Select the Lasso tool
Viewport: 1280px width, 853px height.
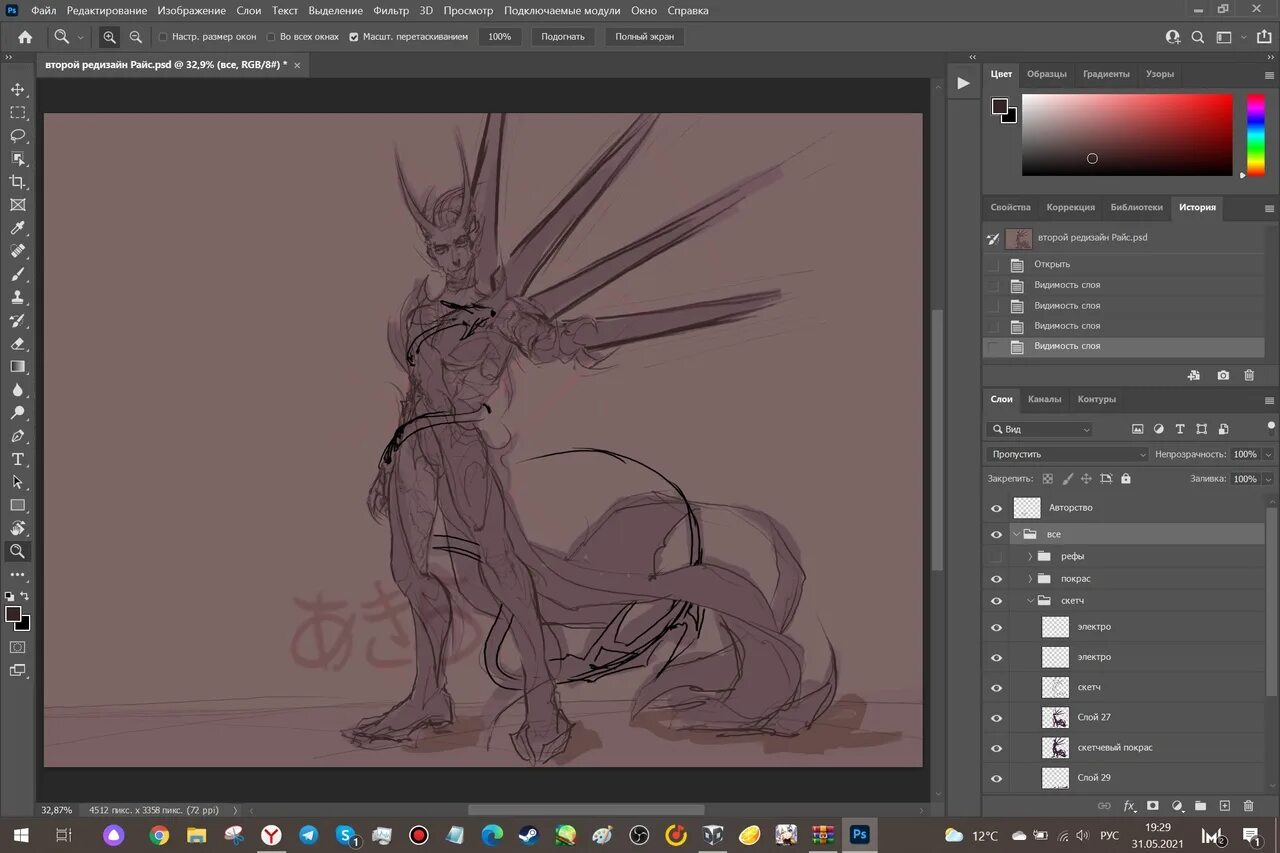click(18, 136)
